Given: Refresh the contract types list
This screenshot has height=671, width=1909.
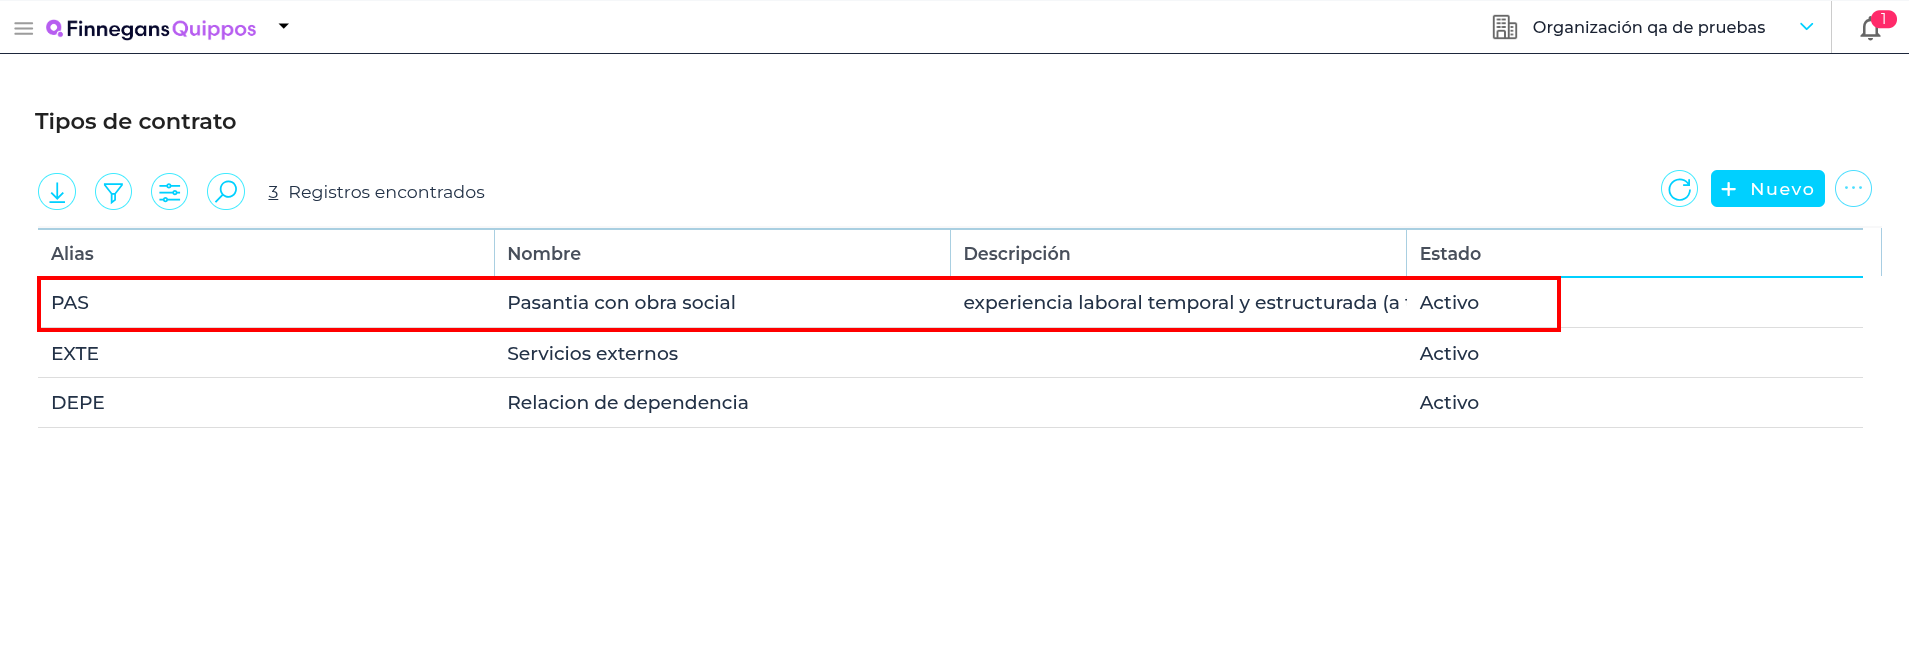Looking at the screenshot, I should [x=1679, y=189].
